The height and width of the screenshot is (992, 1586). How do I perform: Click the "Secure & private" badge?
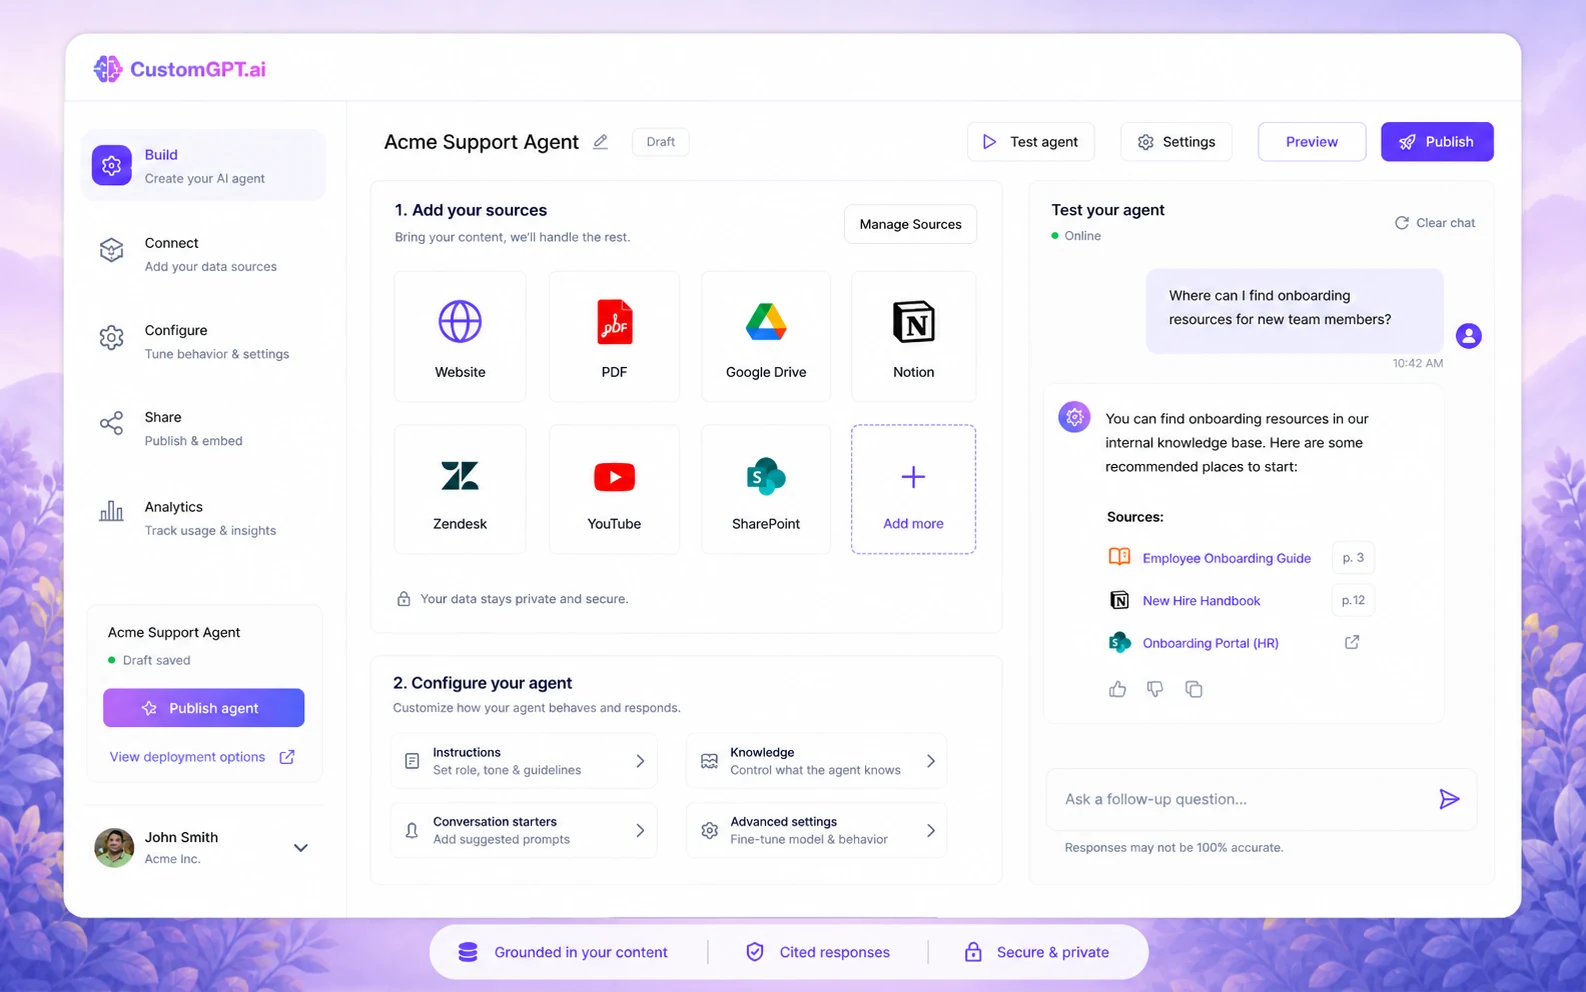tap(1036, 952)
